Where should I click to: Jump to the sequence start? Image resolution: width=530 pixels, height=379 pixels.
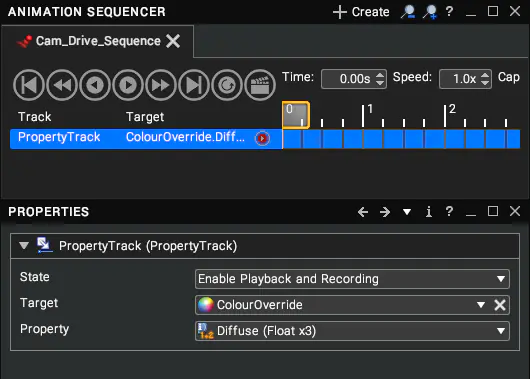[29, 85]
